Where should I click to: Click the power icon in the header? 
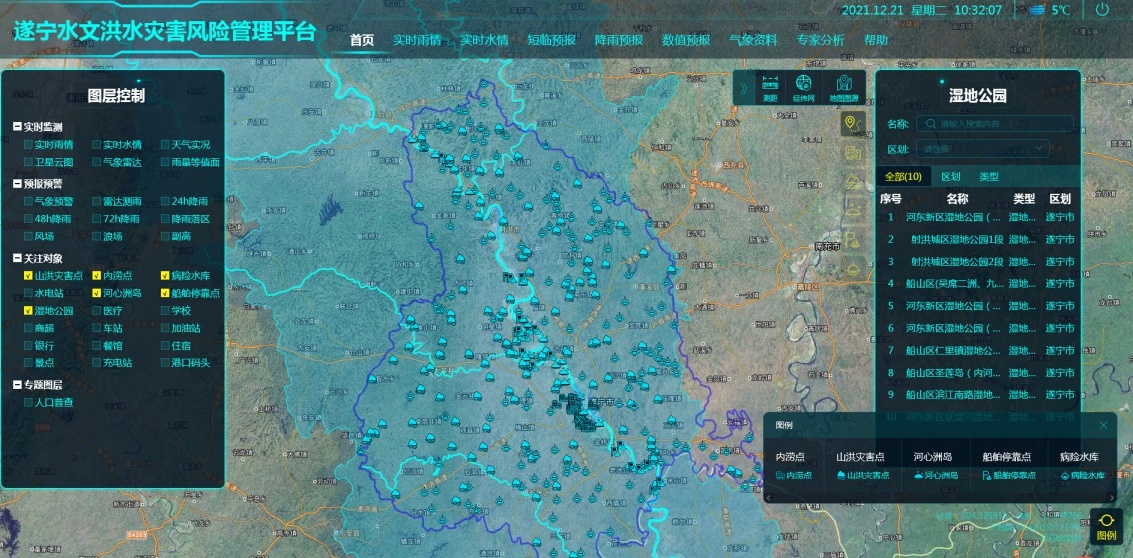(1102, 10)
